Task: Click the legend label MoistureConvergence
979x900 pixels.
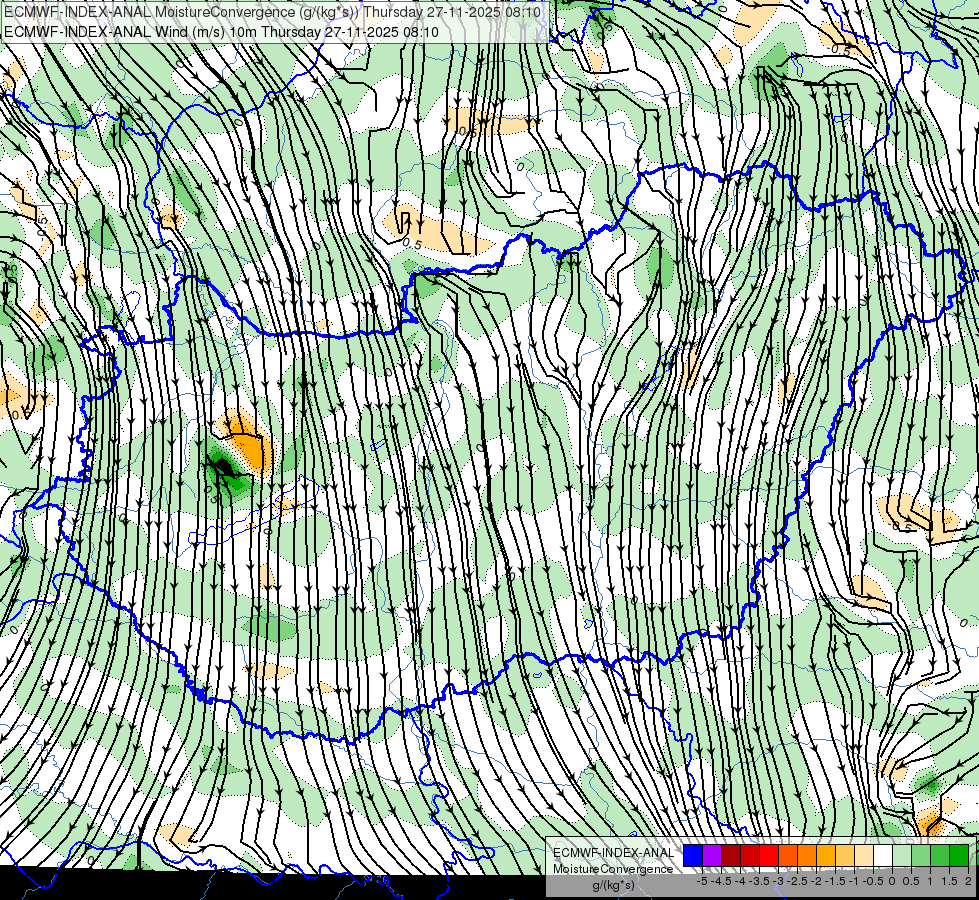Action: click(x=613, y=869)
